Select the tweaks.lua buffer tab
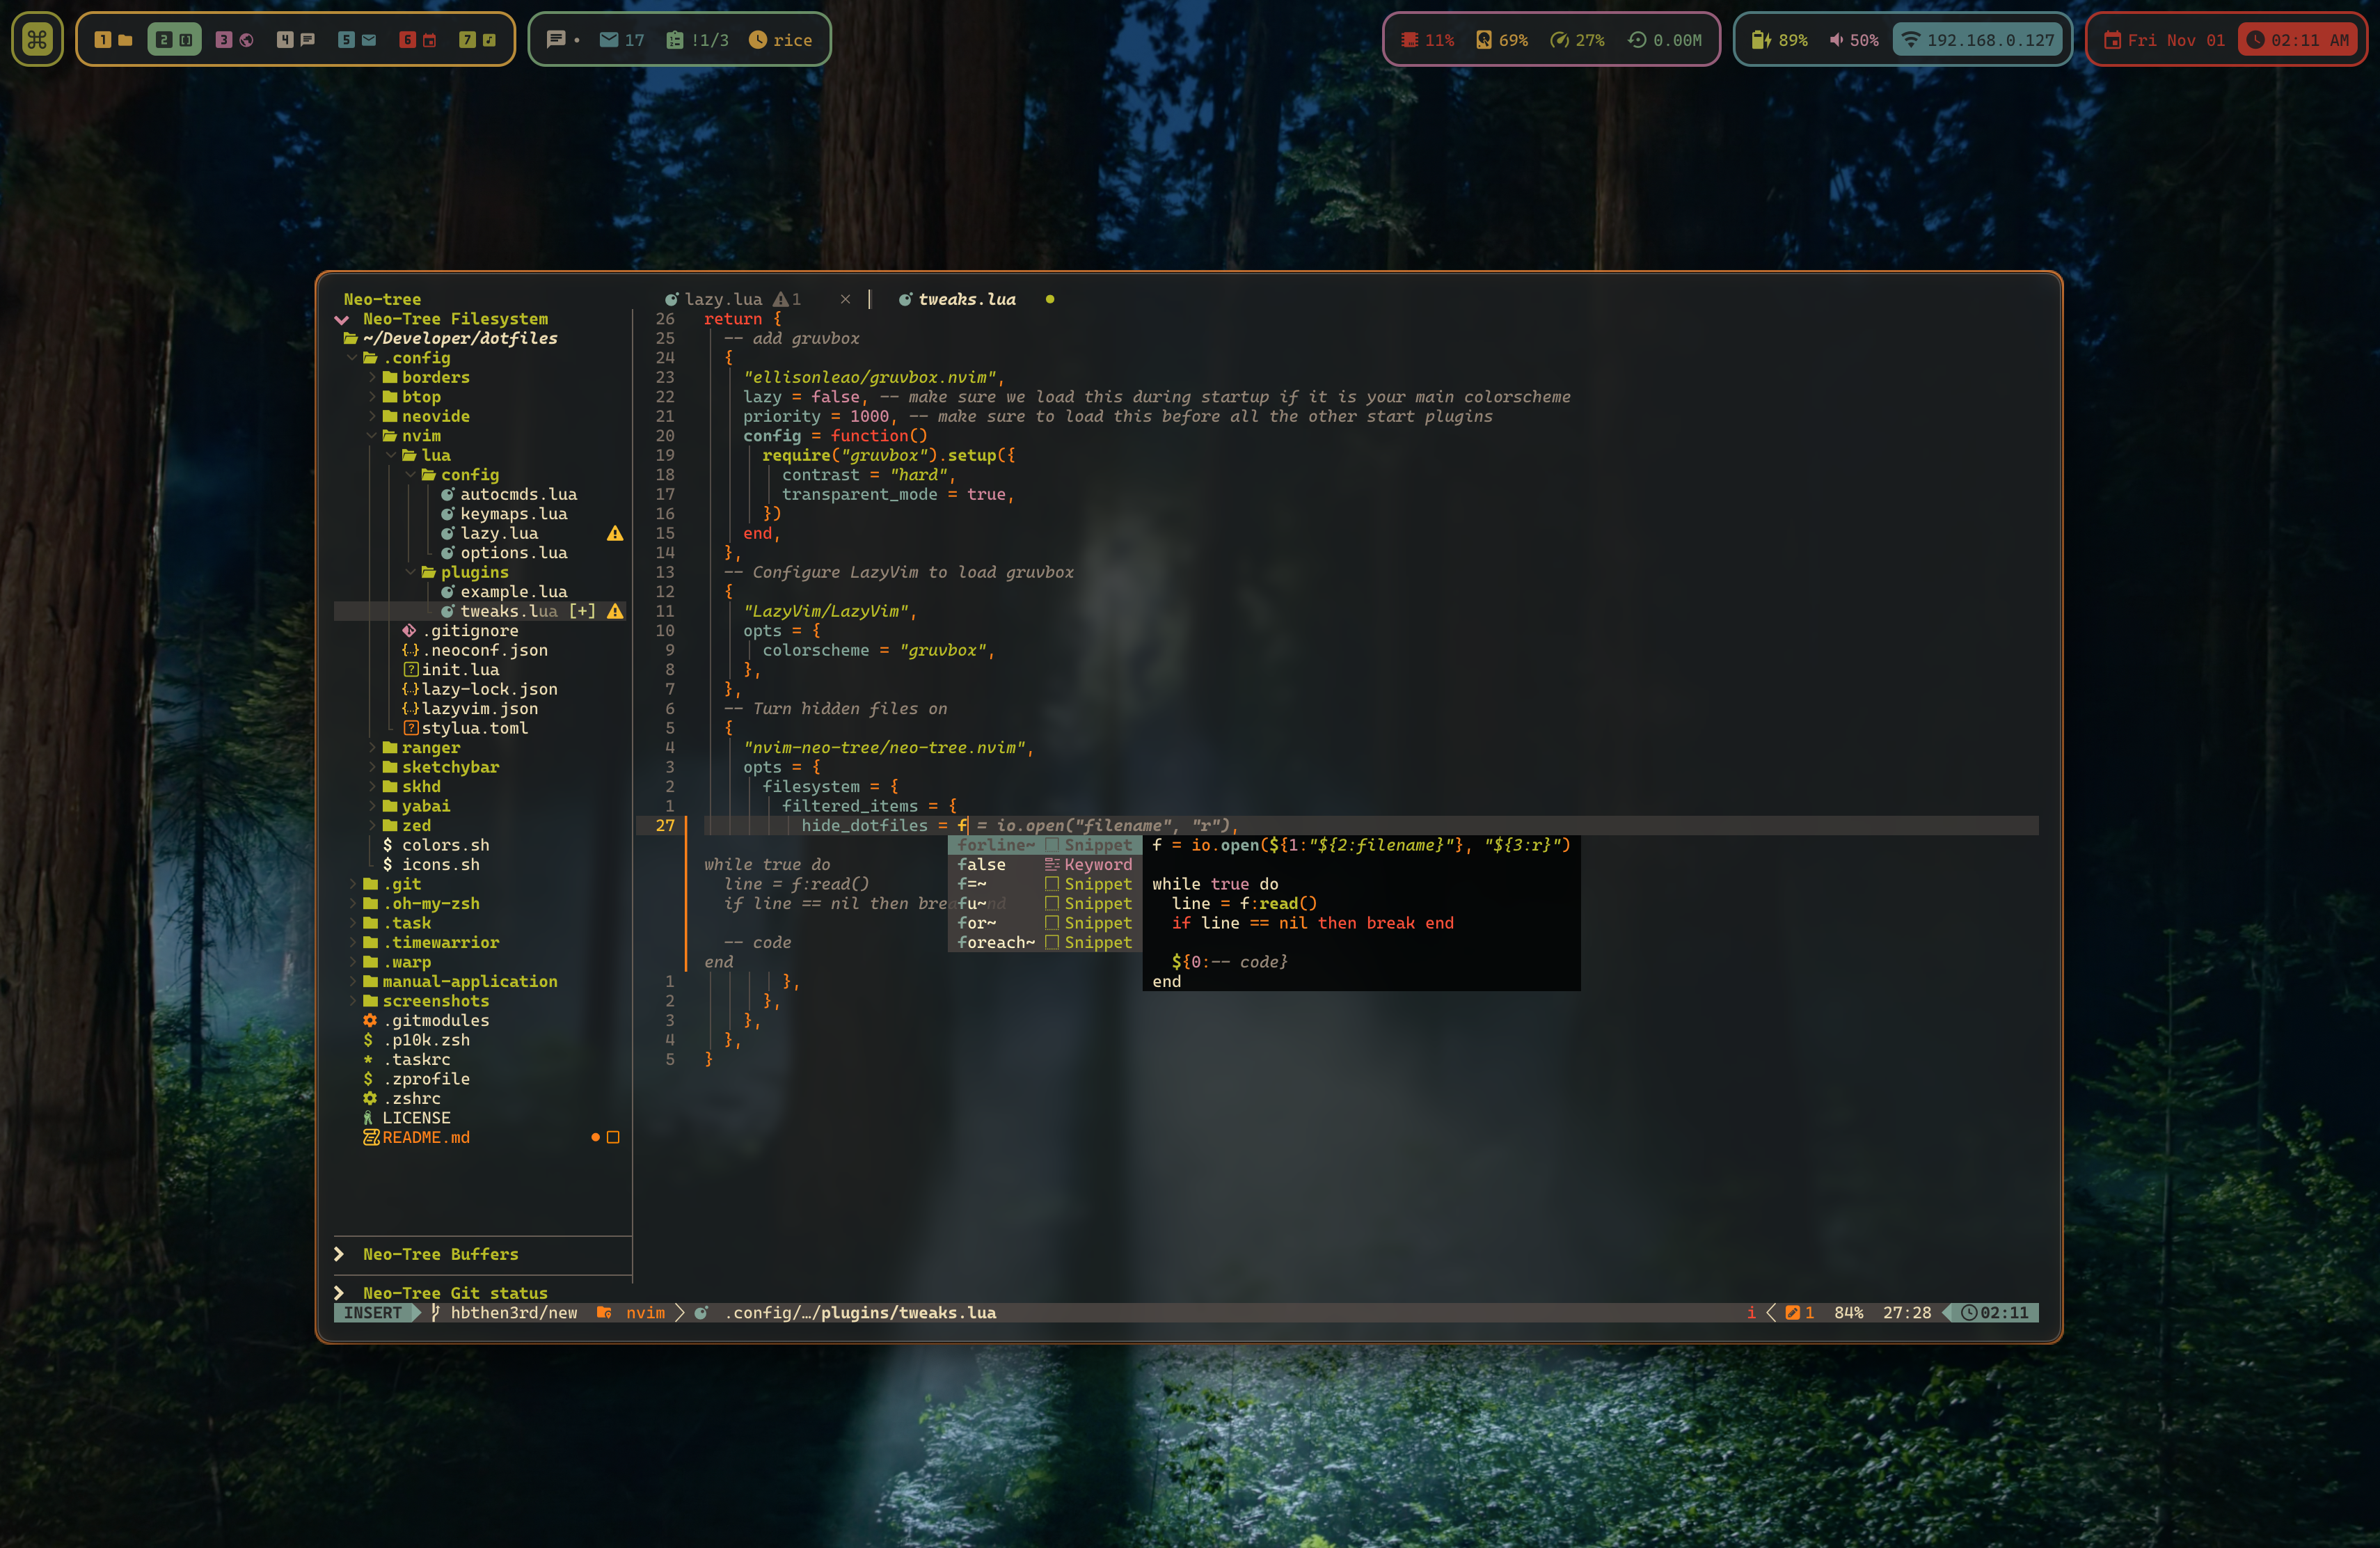 (957, 299)
